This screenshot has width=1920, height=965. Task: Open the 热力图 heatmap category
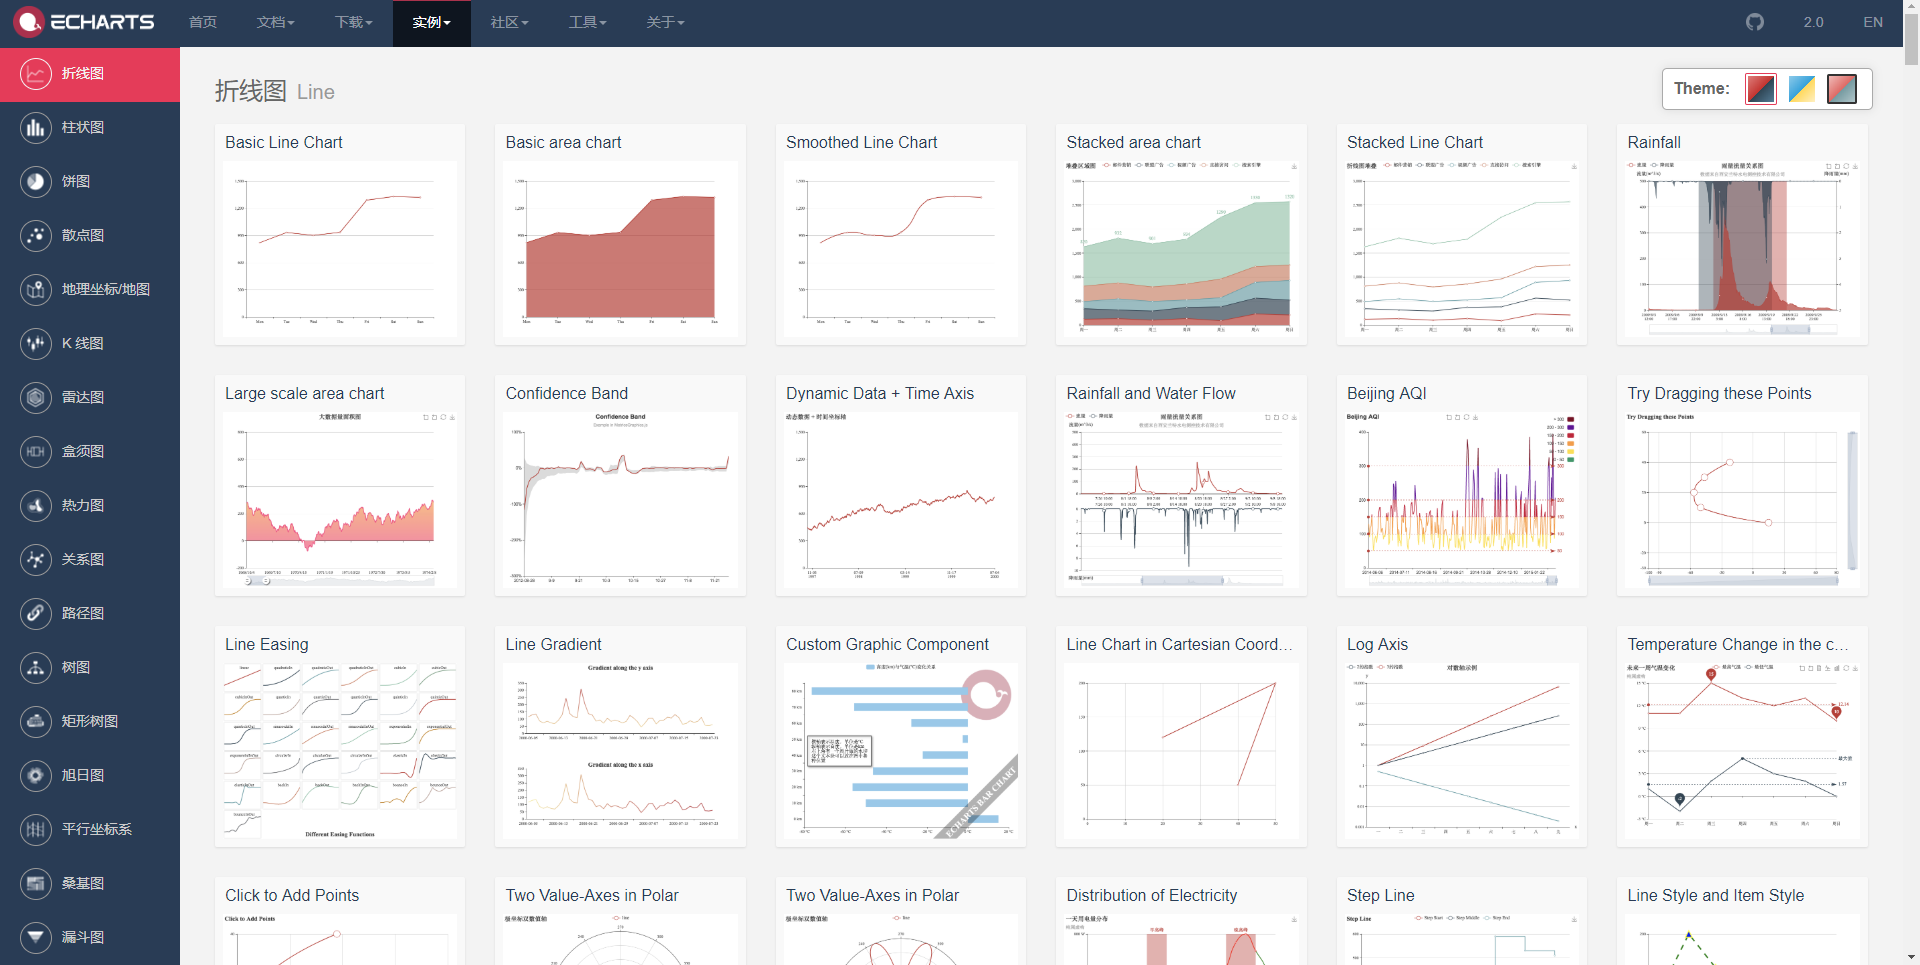90,506
